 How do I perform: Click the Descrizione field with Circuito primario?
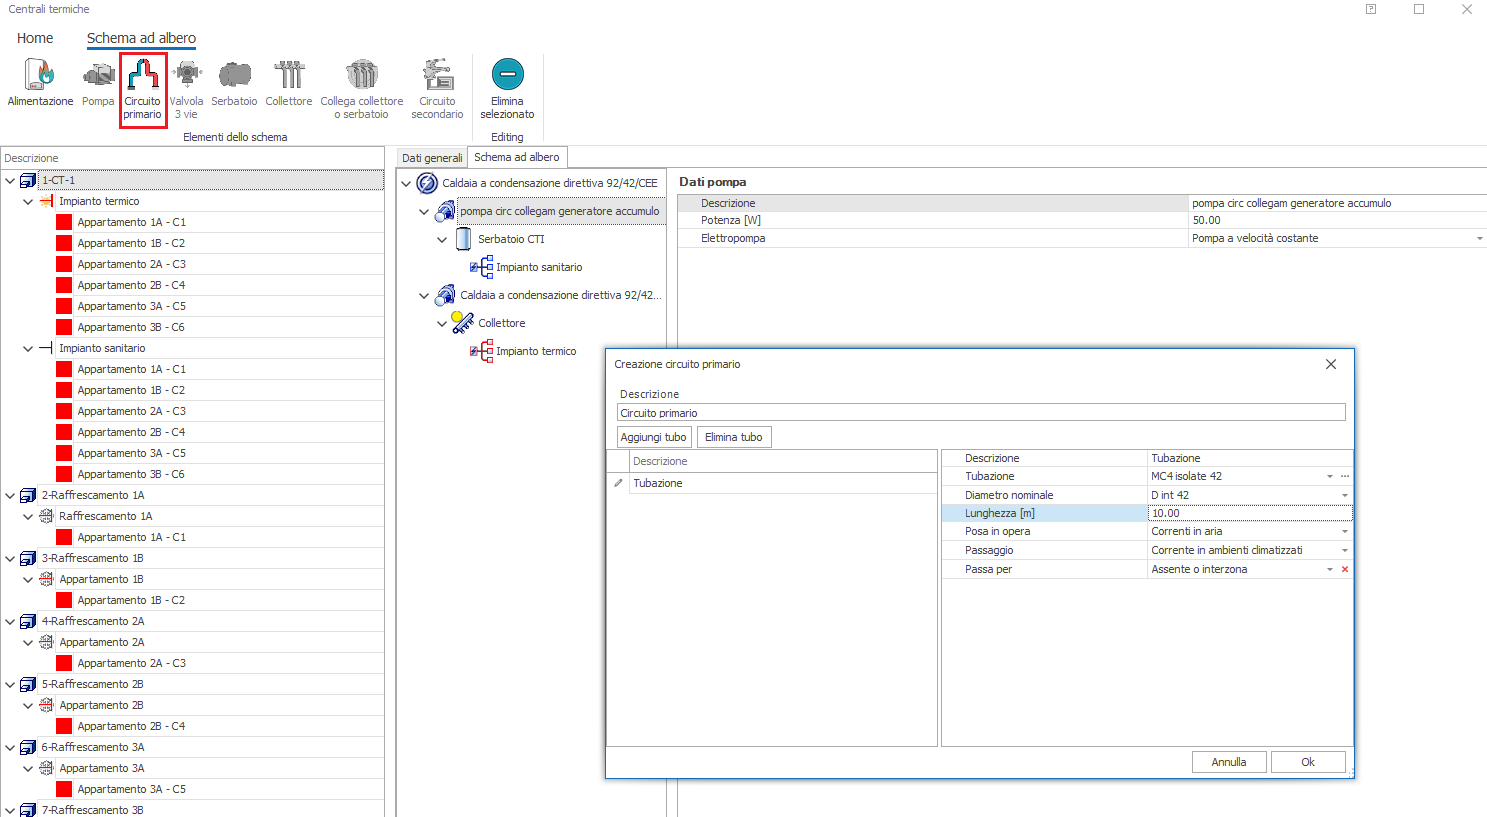tap(980, 413)
